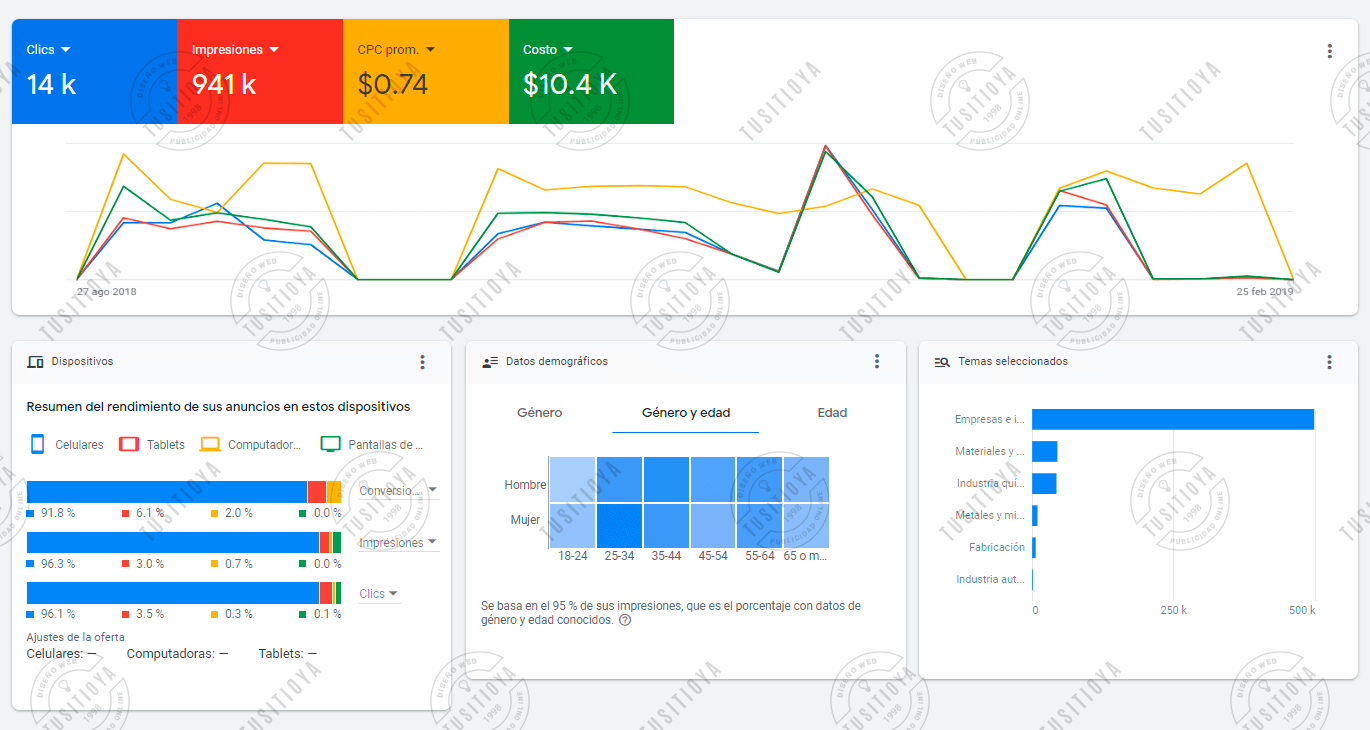Click the Celulares phone icon in legend
The image size is (1370, 730).
pos(38,444)
